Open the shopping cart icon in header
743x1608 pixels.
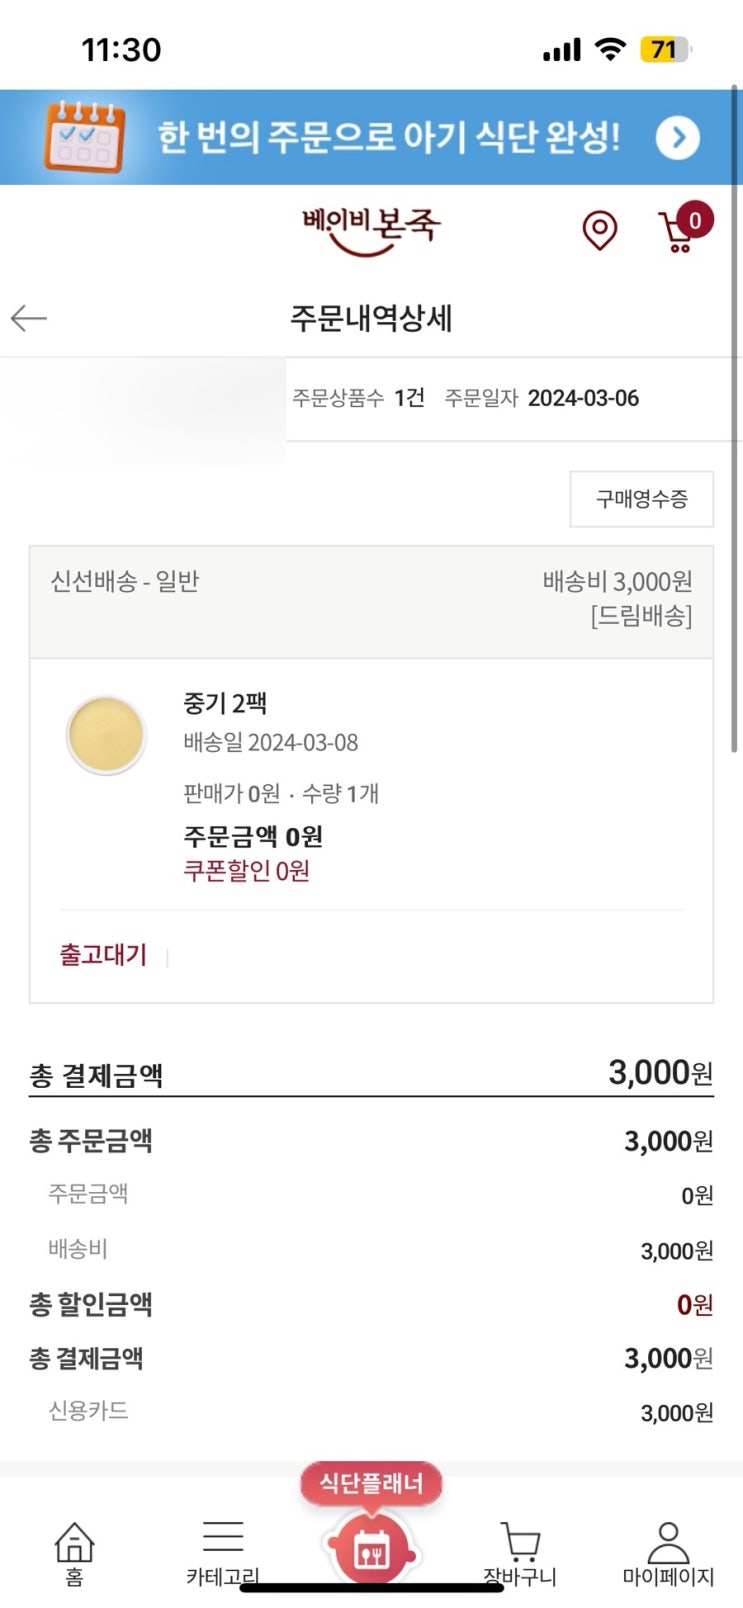(677, 234)
